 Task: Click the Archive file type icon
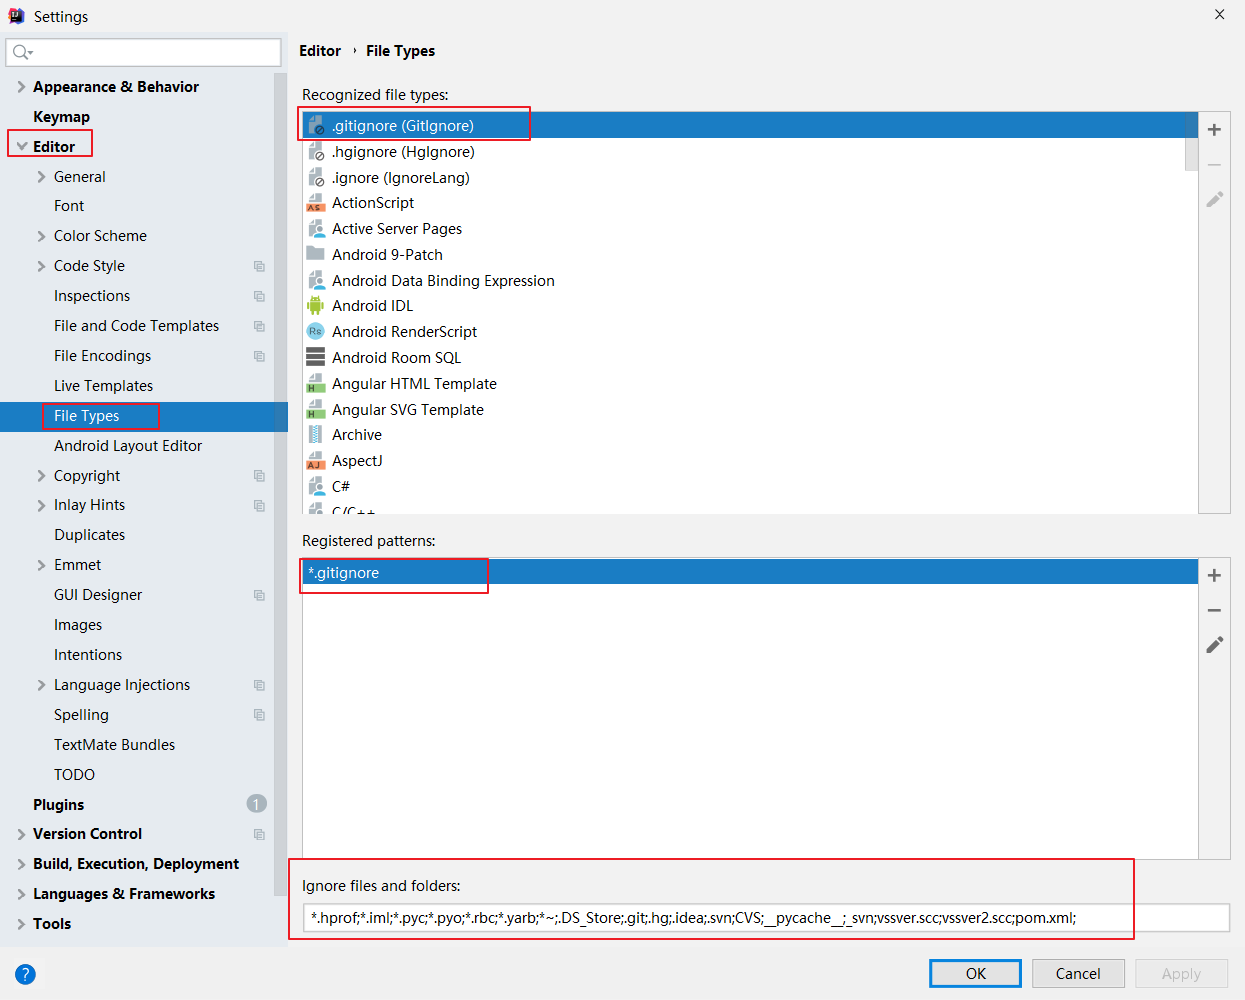(315, 435)
